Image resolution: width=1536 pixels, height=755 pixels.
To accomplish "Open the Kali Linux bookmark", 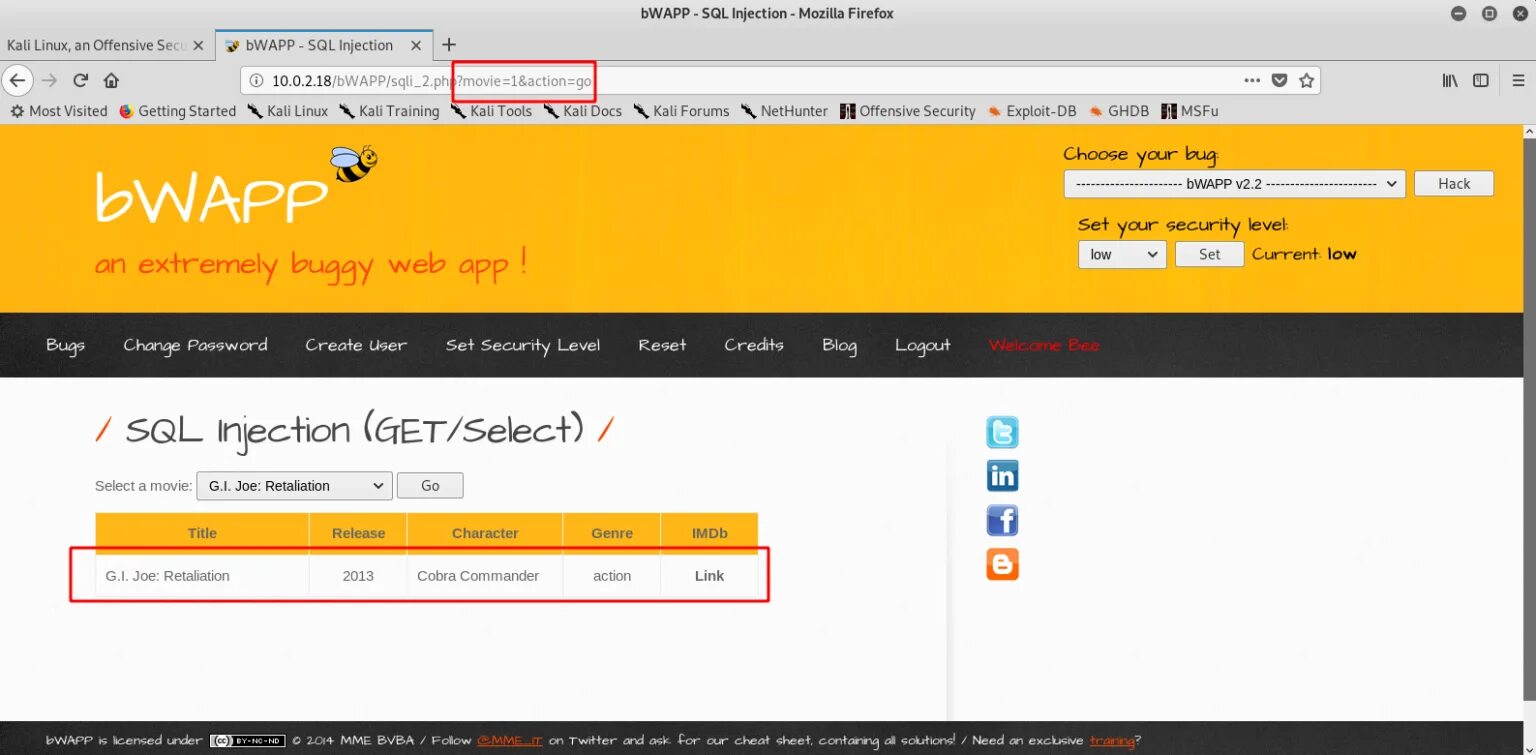I will (288, 111).
